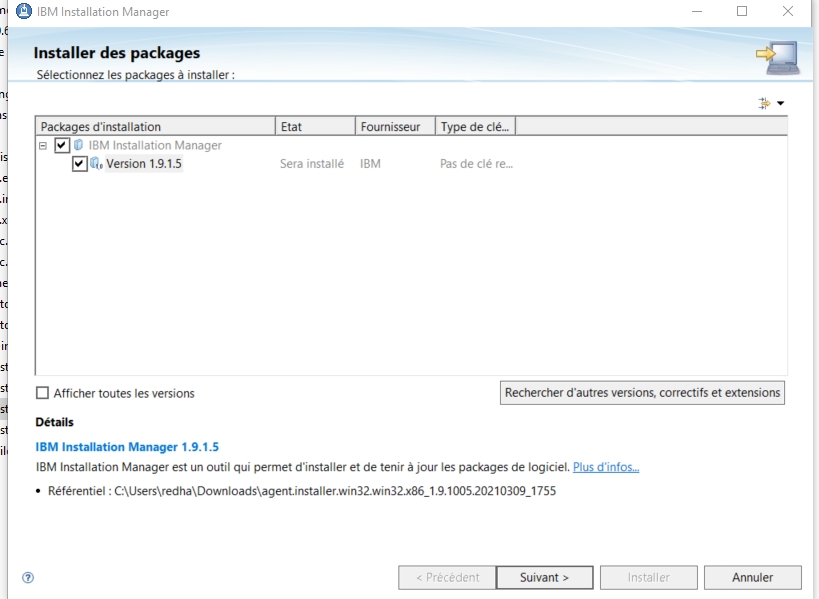Collapse the IBM Installation Manager tree node
819x599 pixels.
click(43, 145)
